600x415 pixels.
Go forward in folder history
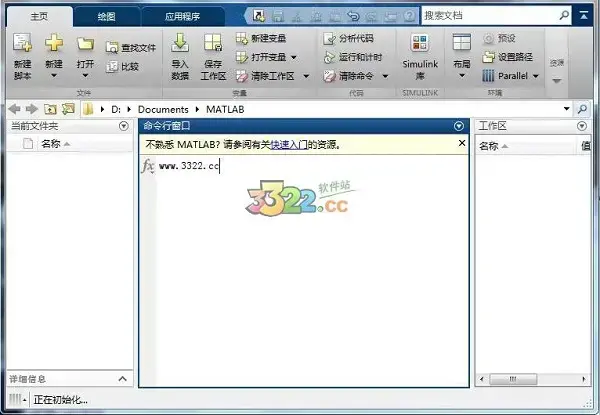pos(32,109)
